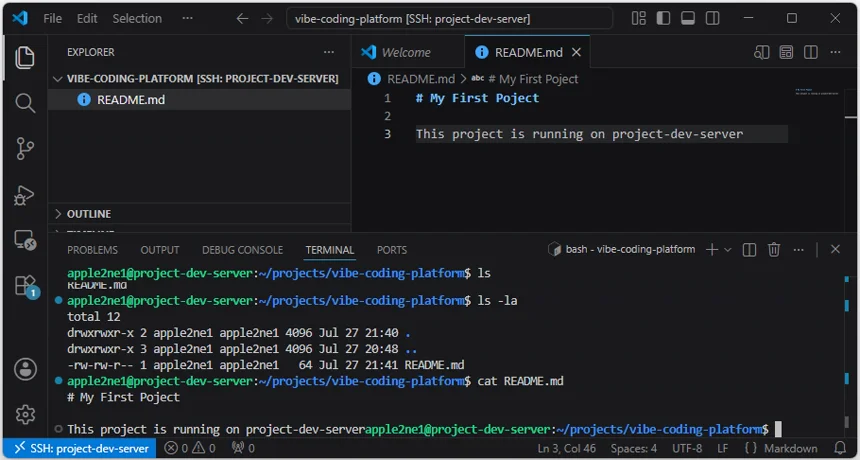Screen dimensions: 860x460
Task: Click forwarded ports status bar item
Action: [242, 448]
